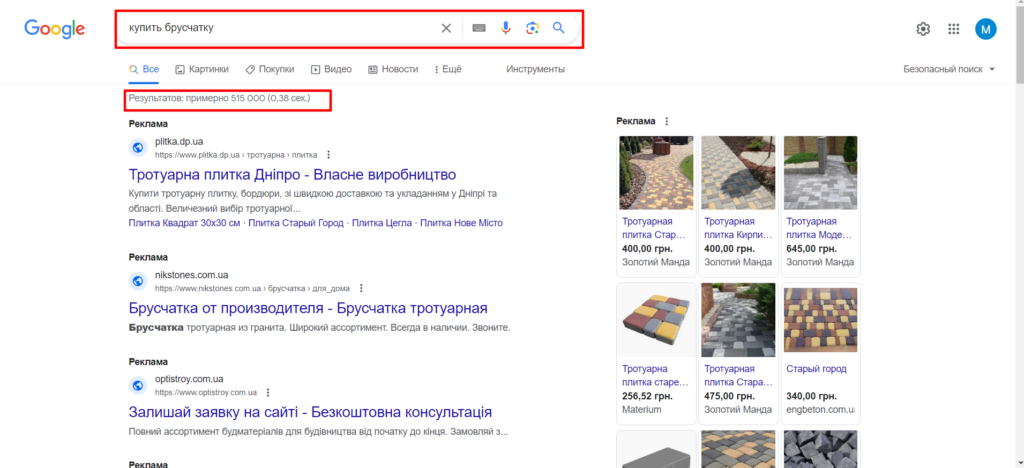
Task: Open Старый город product title link
Action: 816,369
